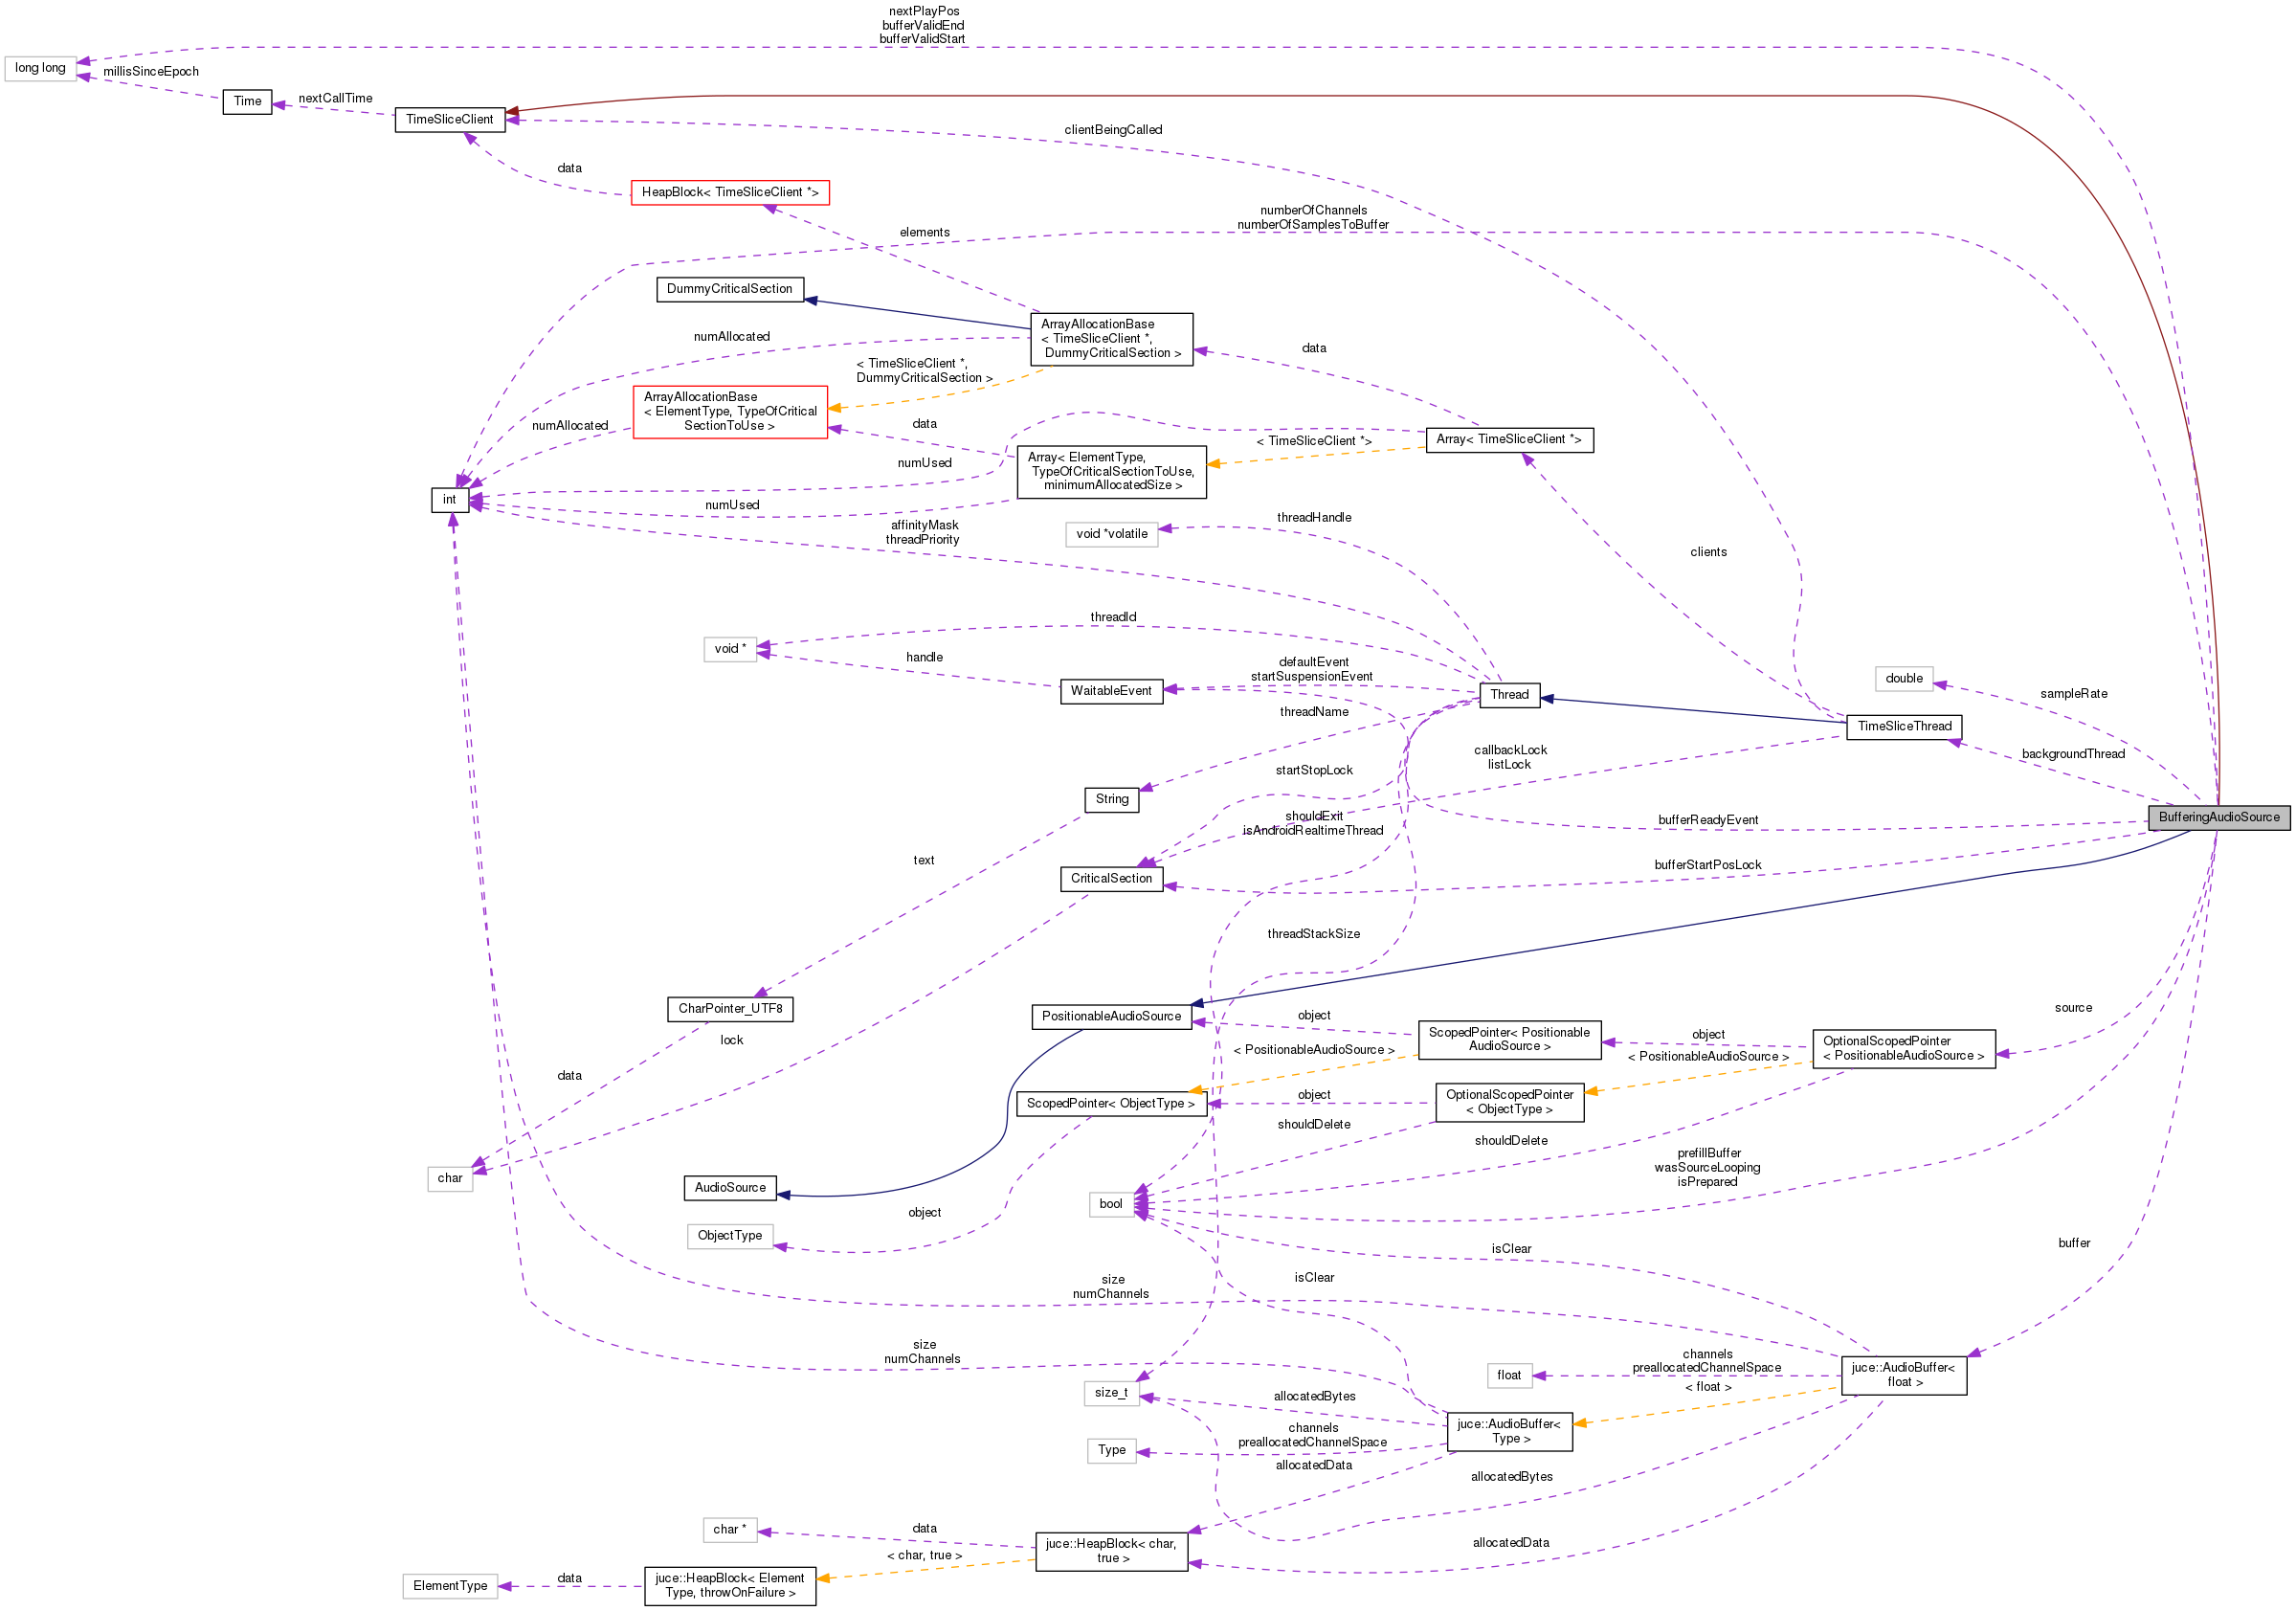Click the TimeSliceClient class node
Image resolution: width=2296 pixels, height=1611 pixels.
tap(450, 119)
